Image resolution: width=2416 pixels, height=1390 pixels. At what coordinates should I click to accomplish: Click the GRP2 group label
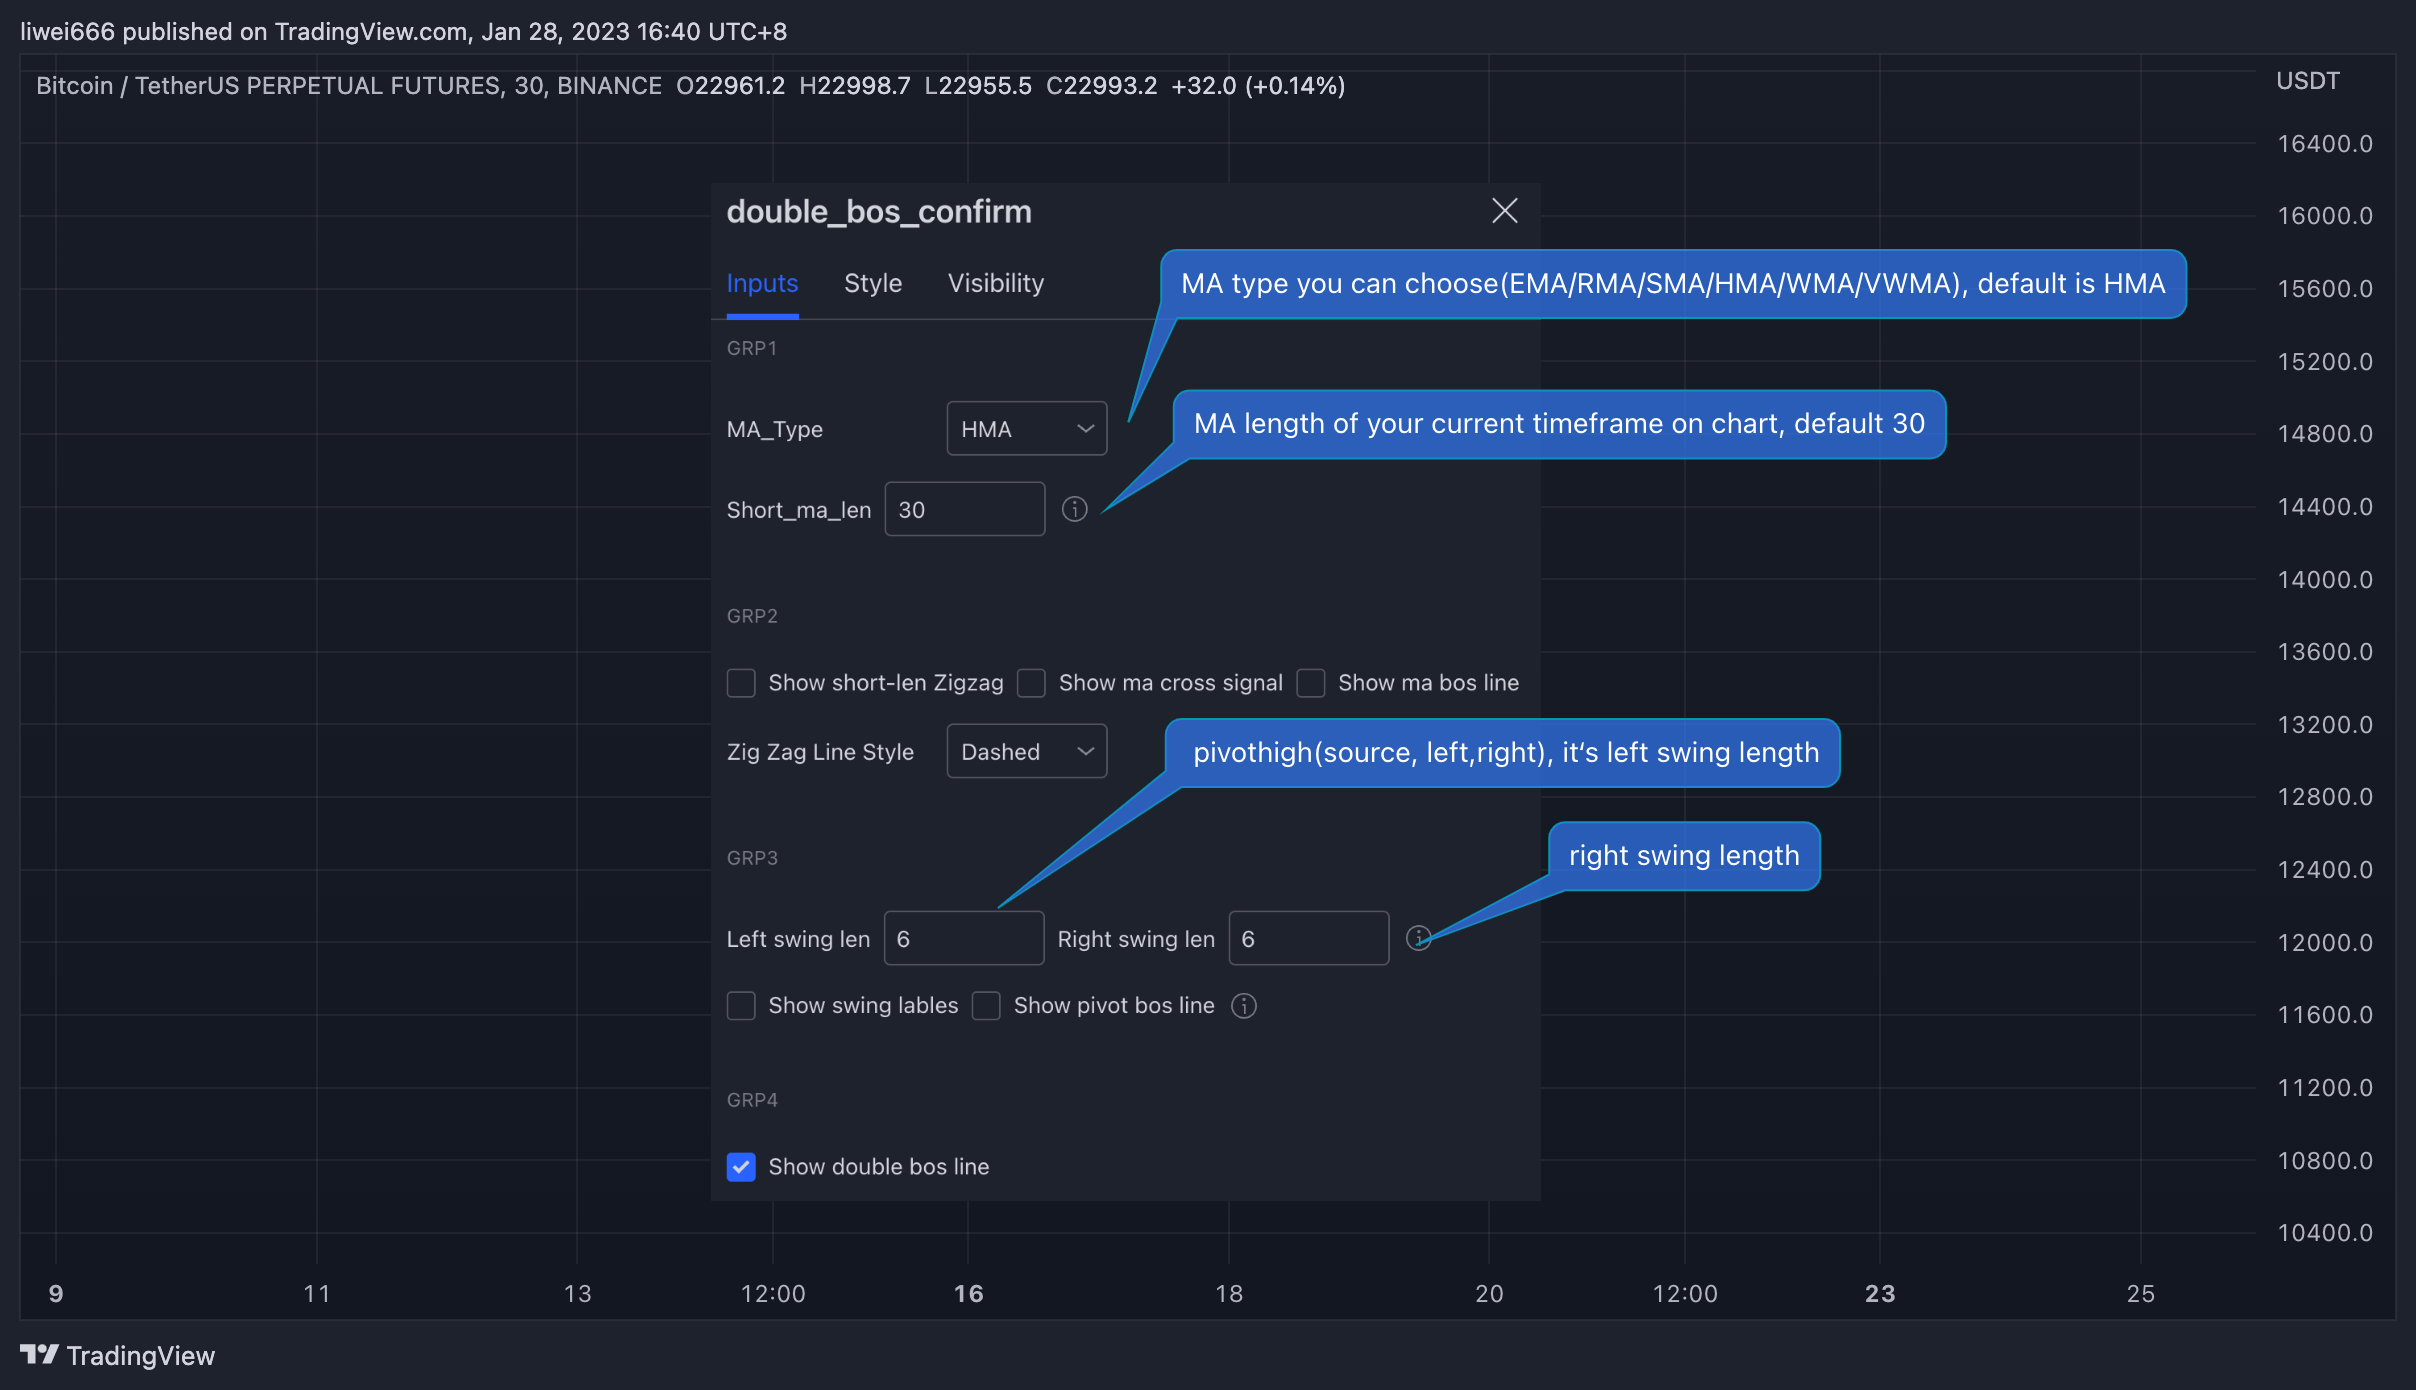point(752,614)
